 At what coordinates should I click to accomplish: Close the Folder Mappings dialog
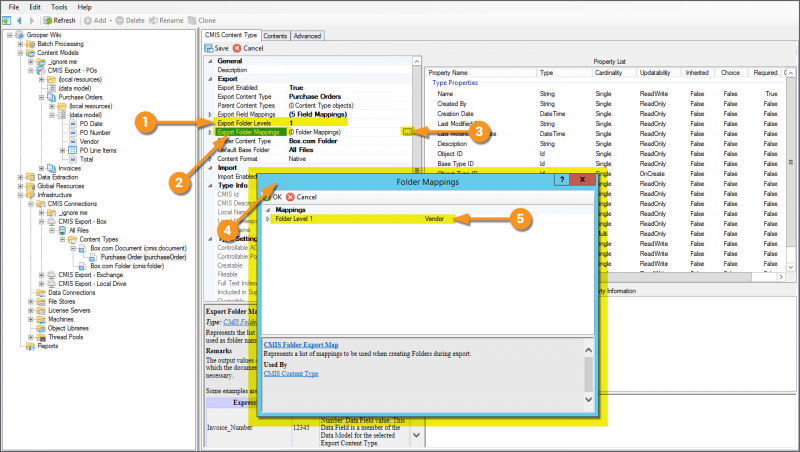[582, 180]
